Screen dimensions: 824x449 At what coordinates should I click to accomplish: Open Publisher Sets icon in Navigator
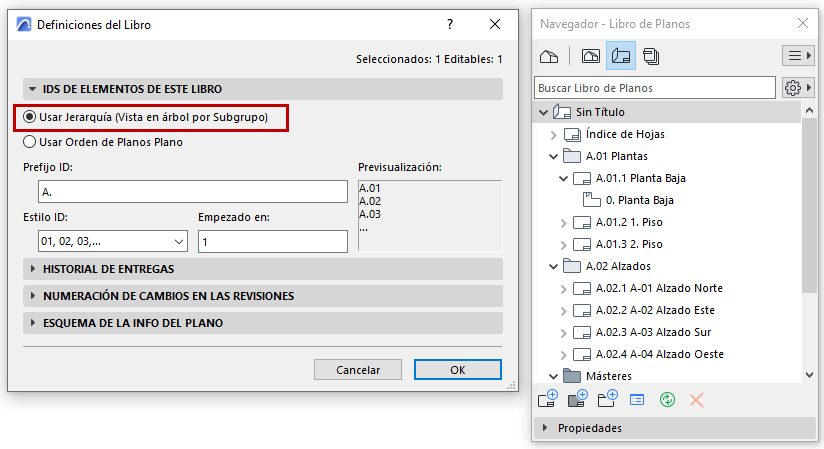[x=651, y=56]
